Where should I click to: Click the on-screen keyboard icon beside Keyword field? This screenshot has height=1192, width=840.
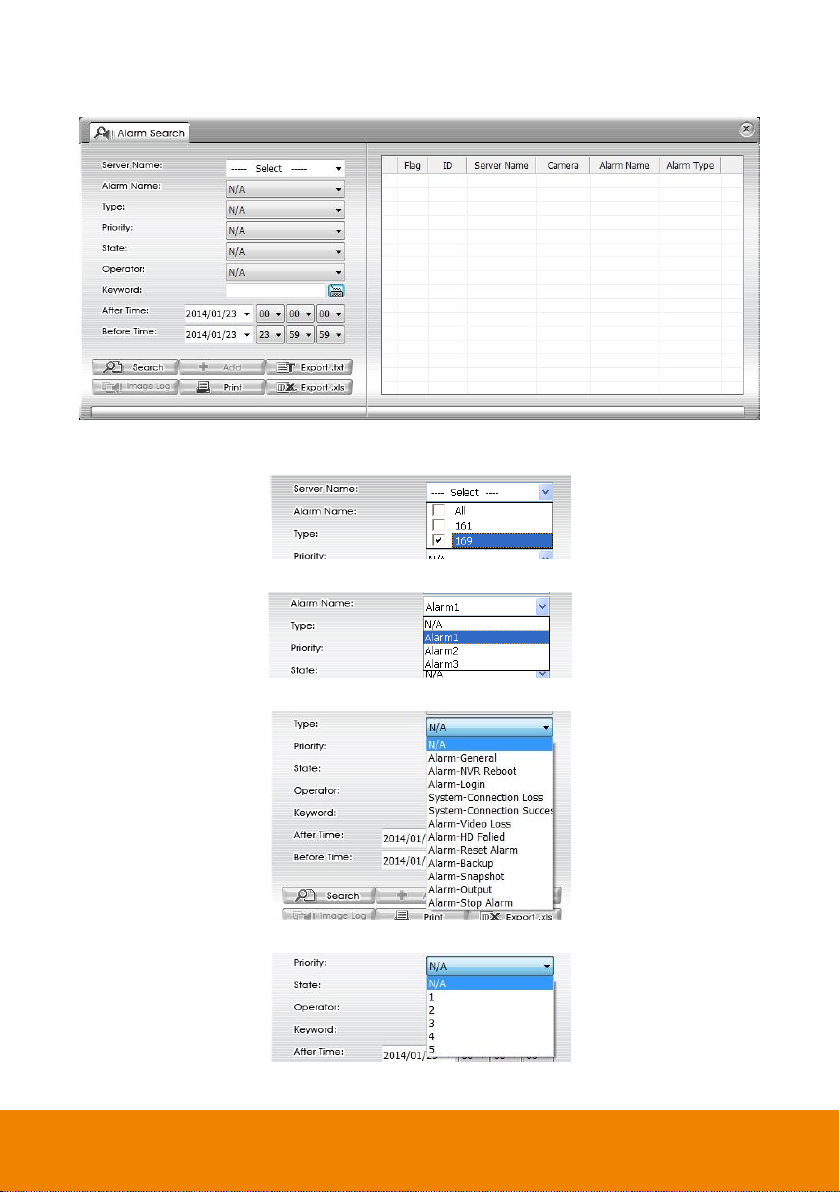pos(336,290)
